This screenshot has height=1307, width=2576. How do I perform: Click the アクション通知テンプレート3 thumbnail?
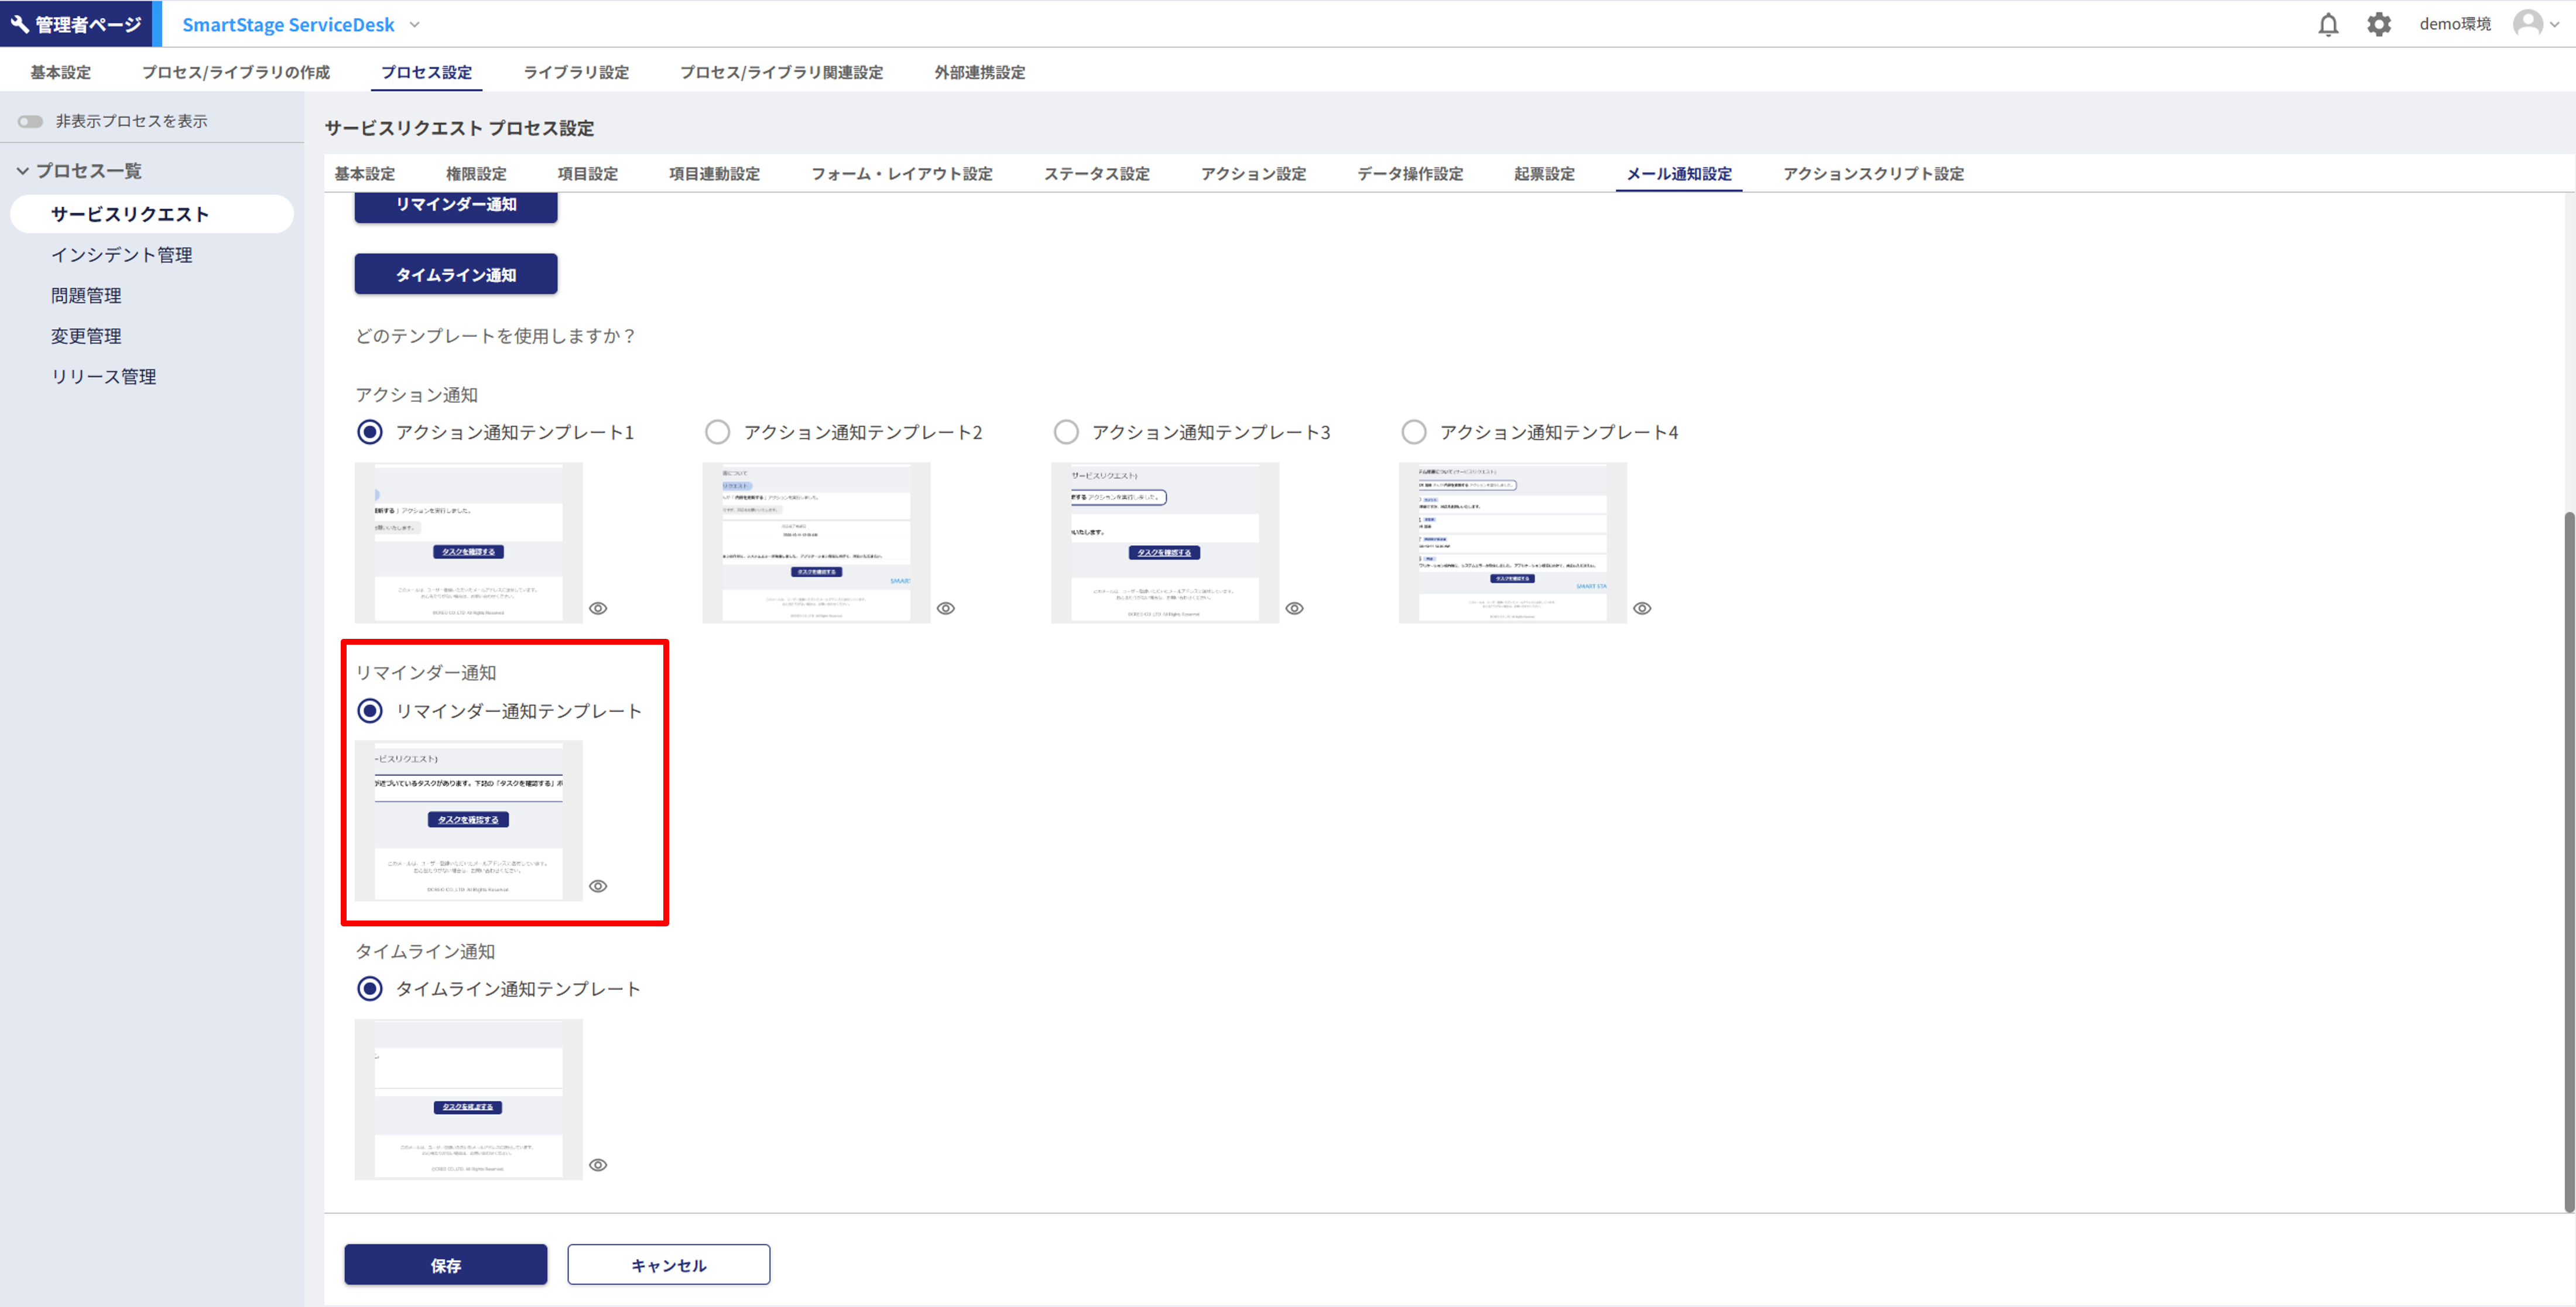(x=1164, y=542)
